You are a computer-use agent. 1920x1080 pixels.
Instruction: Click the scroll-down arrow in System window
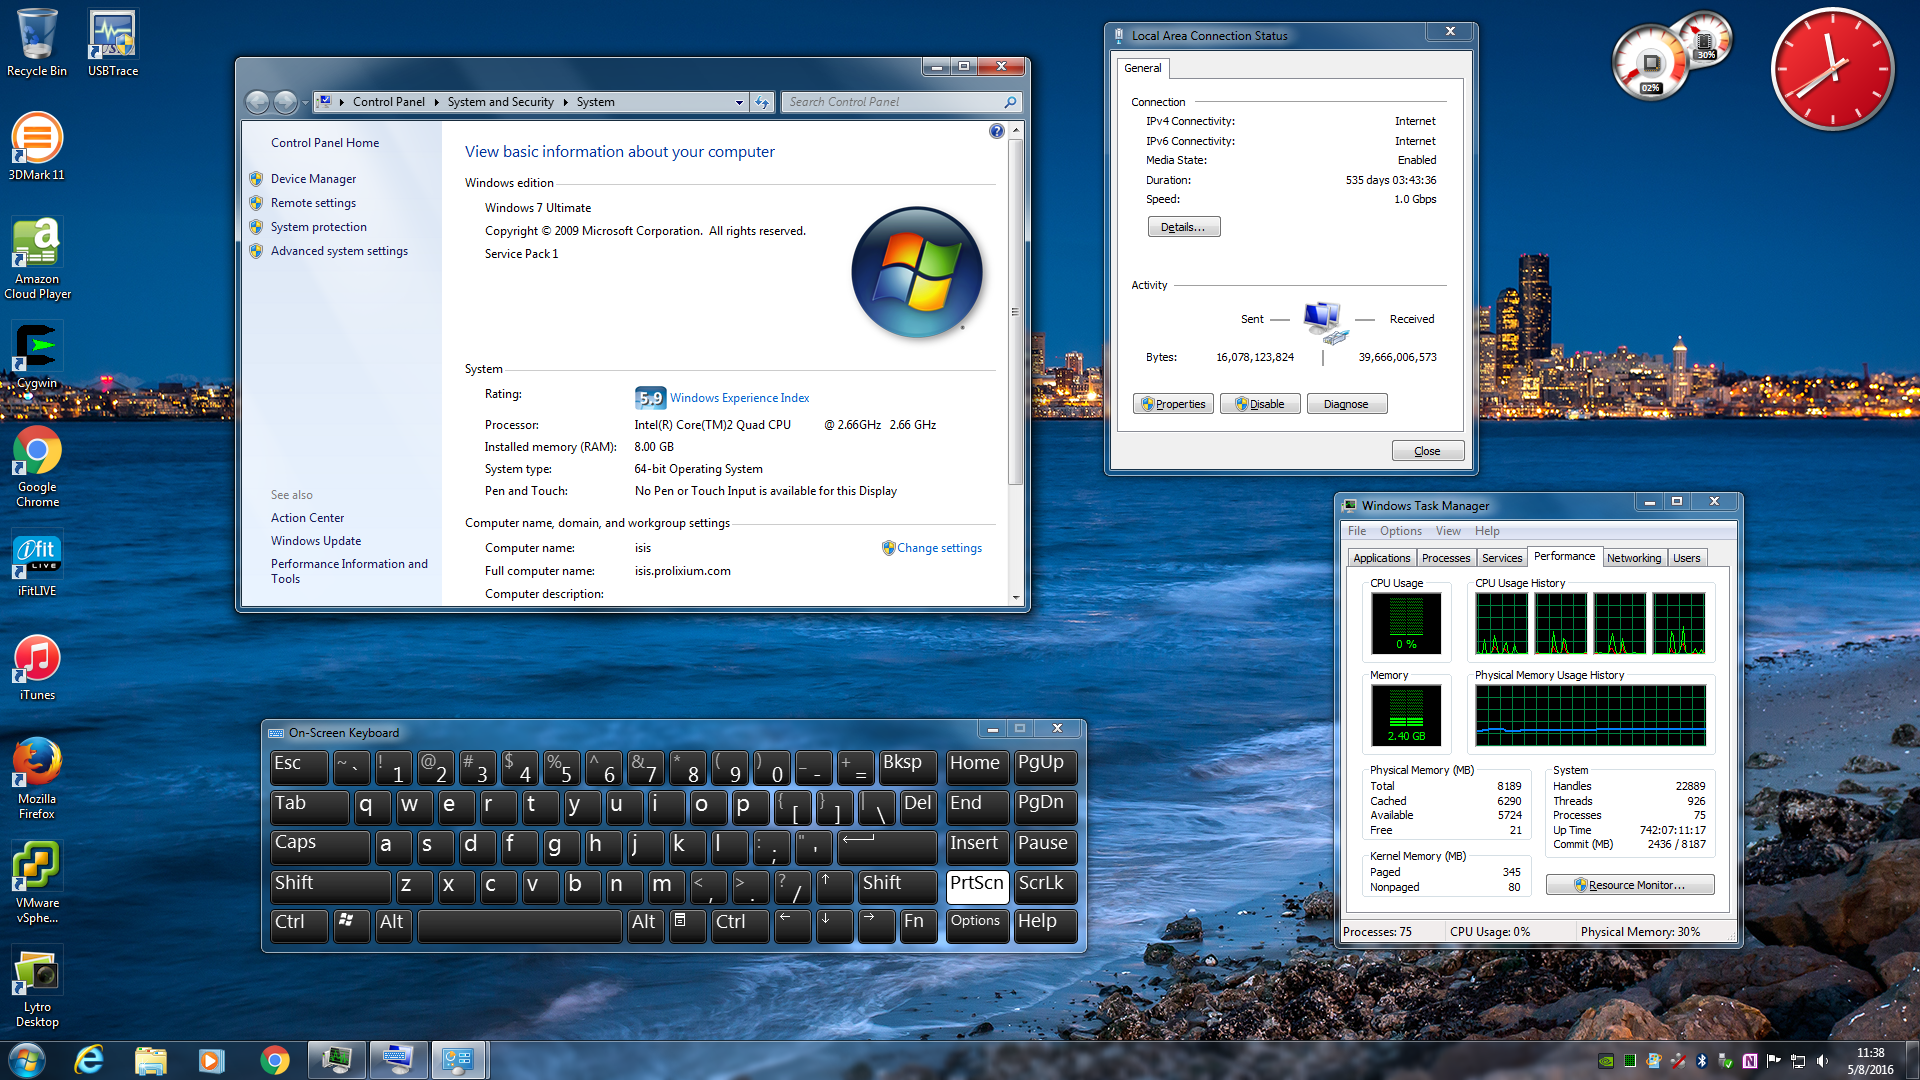pos(1016,597)
